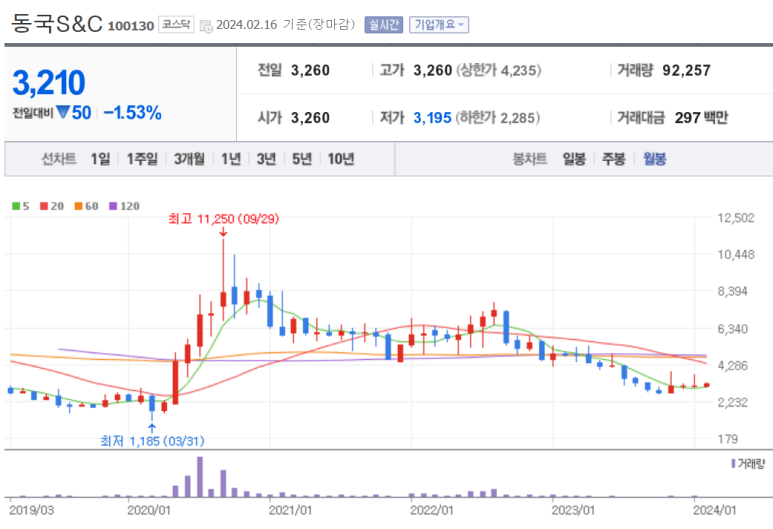This screenshot has height=529, width=773.
Task: Show the 10년 line chart
Action: [340, 158]
